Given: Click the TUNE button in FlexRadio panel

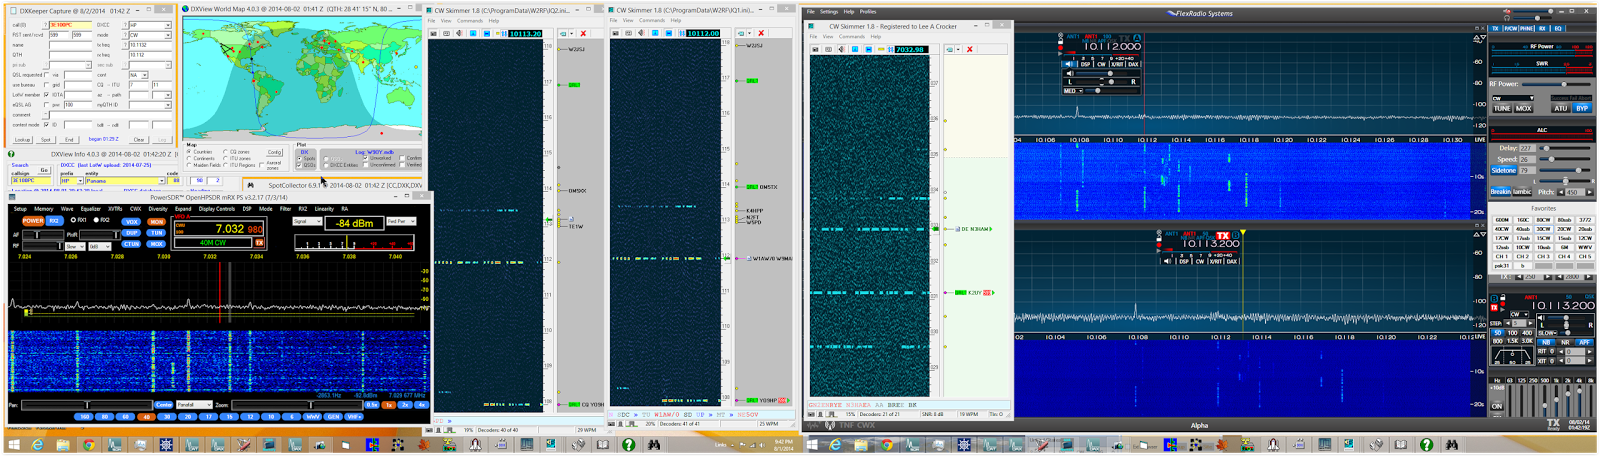Looking at the screenshot, I should tap(1502, 108).
